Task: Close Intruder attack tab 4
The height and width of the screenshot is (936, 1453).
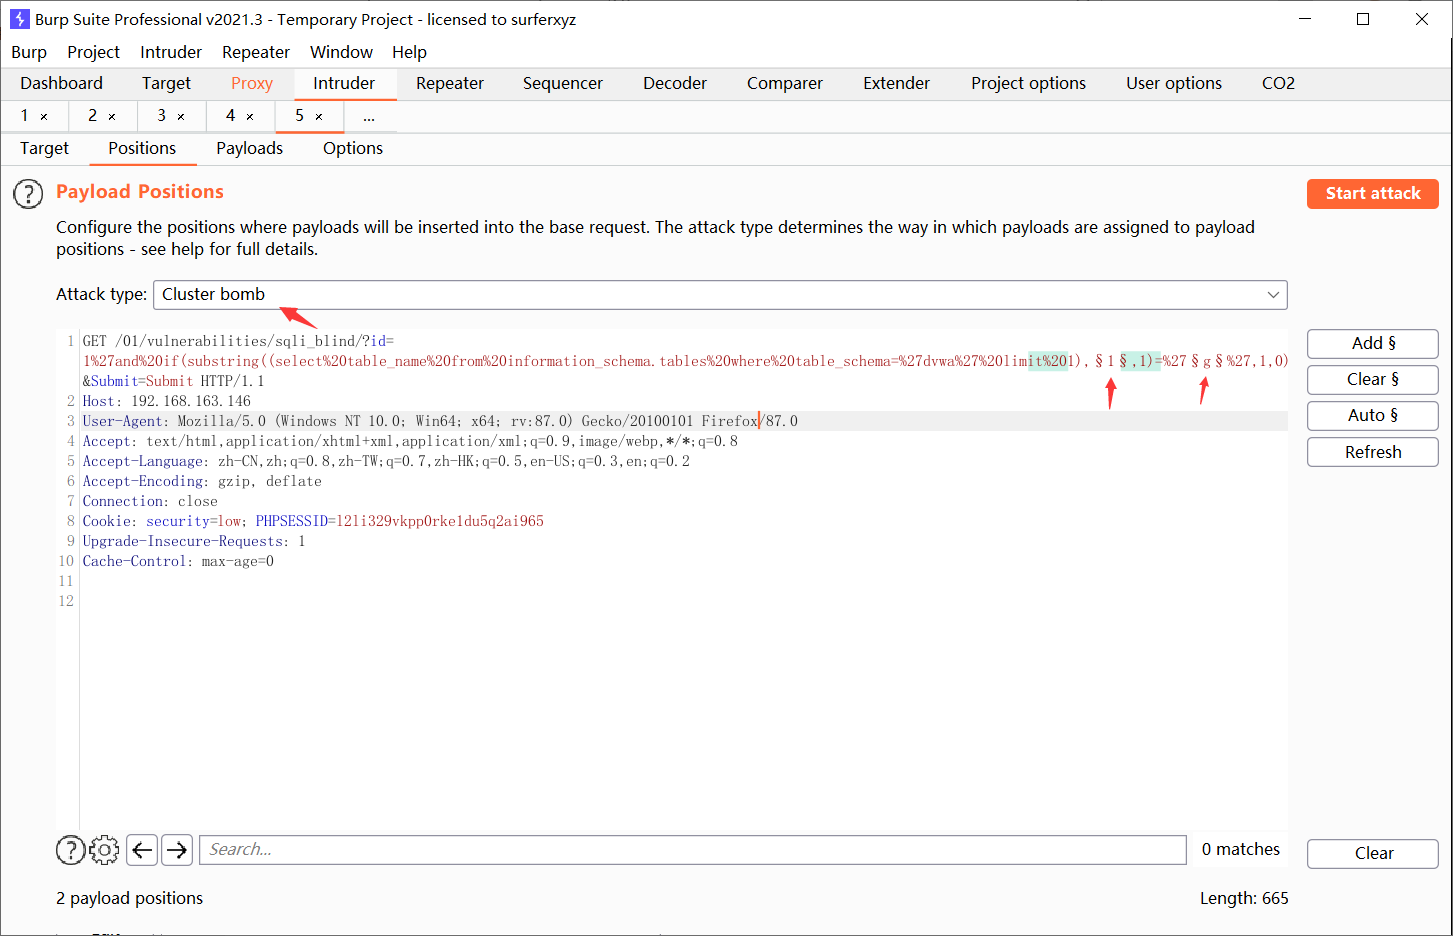Action: [x=250, y=117]
